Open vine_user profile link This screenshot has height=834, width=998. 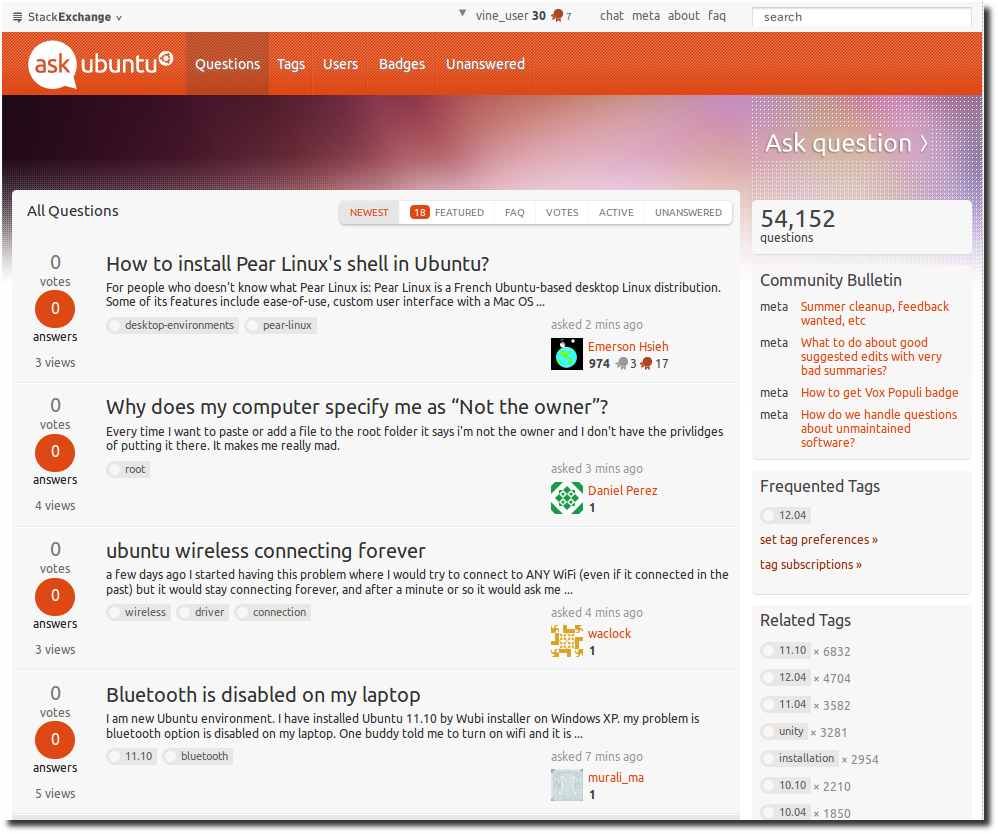click(x=502, y=16)
